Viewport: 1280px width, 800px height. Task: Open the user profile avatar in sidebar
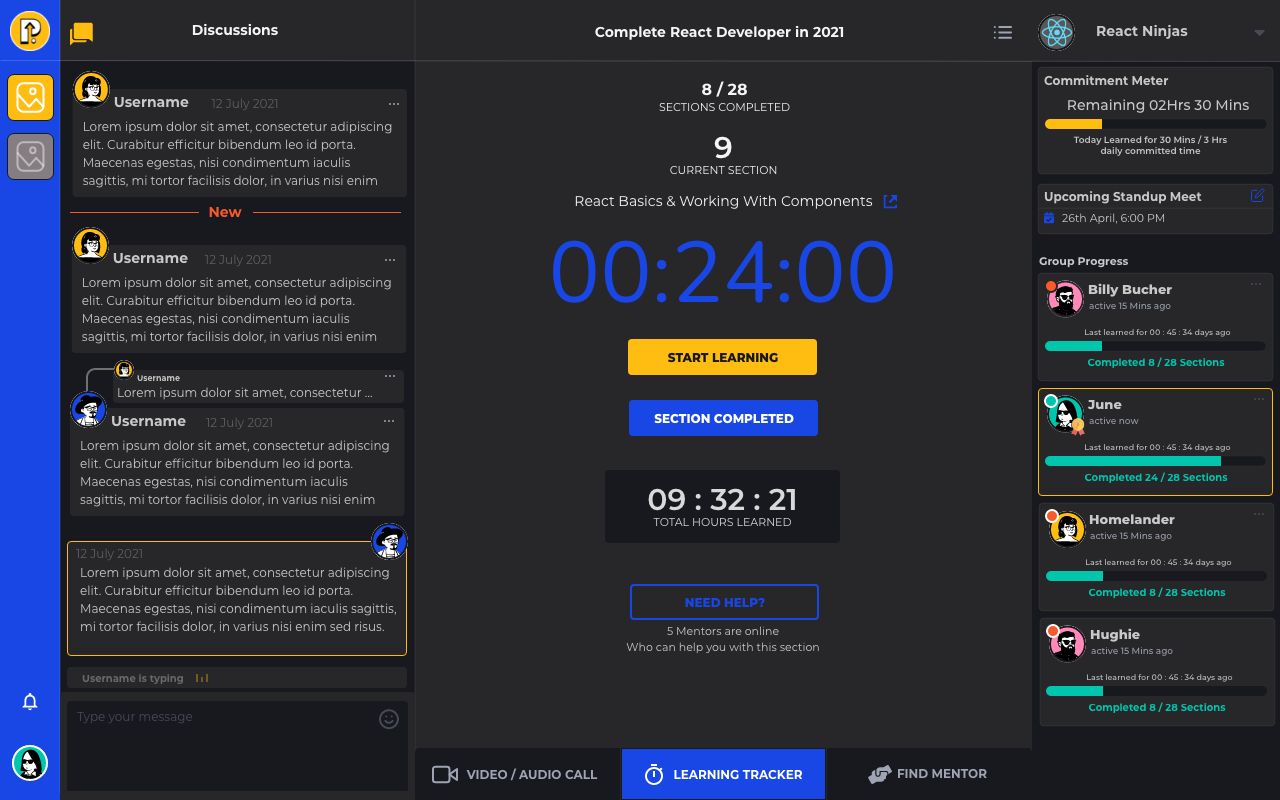tap(30, 763)
